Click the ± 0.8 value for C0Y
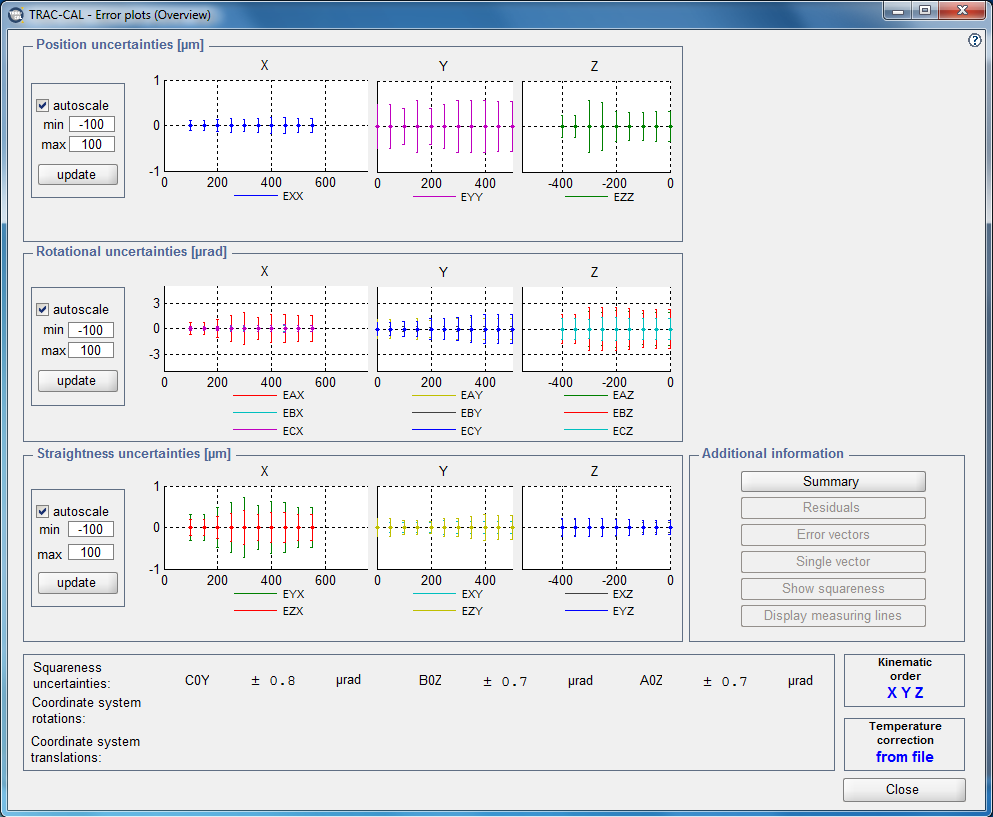Screen dimensions: 993x817 click(273, 681)
